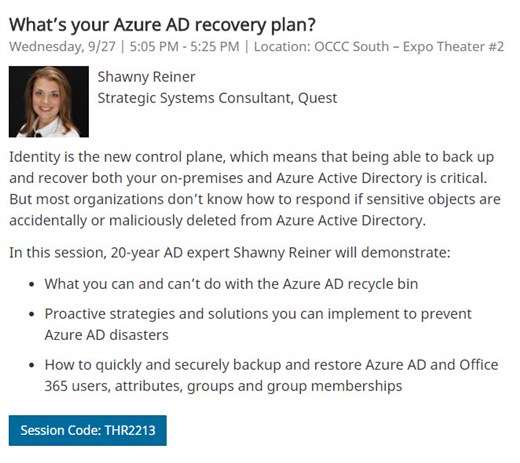Click the 'and recover both your on-premises' line
This screenshot has height=463, width=520.
tap(248, 178)
